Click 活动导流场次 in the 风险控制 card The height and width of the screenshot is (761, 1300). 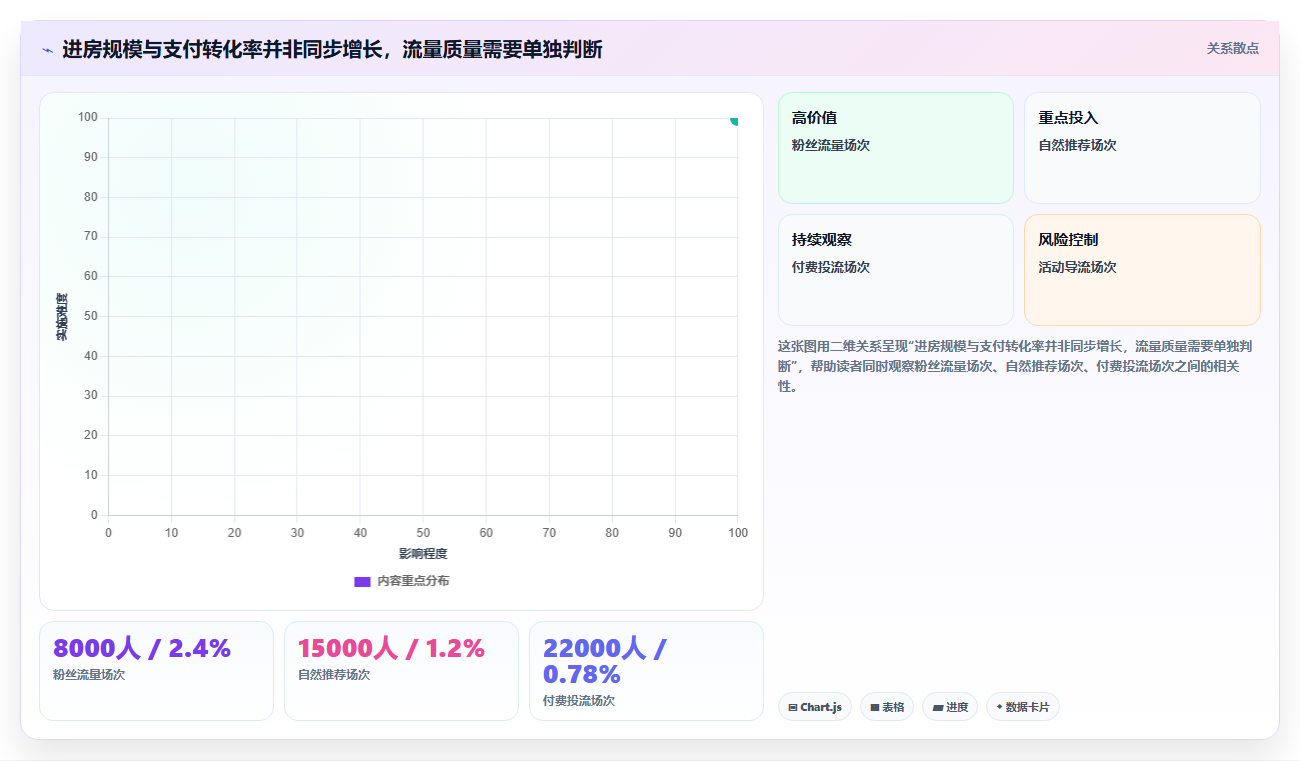(x=1077, y=267)
